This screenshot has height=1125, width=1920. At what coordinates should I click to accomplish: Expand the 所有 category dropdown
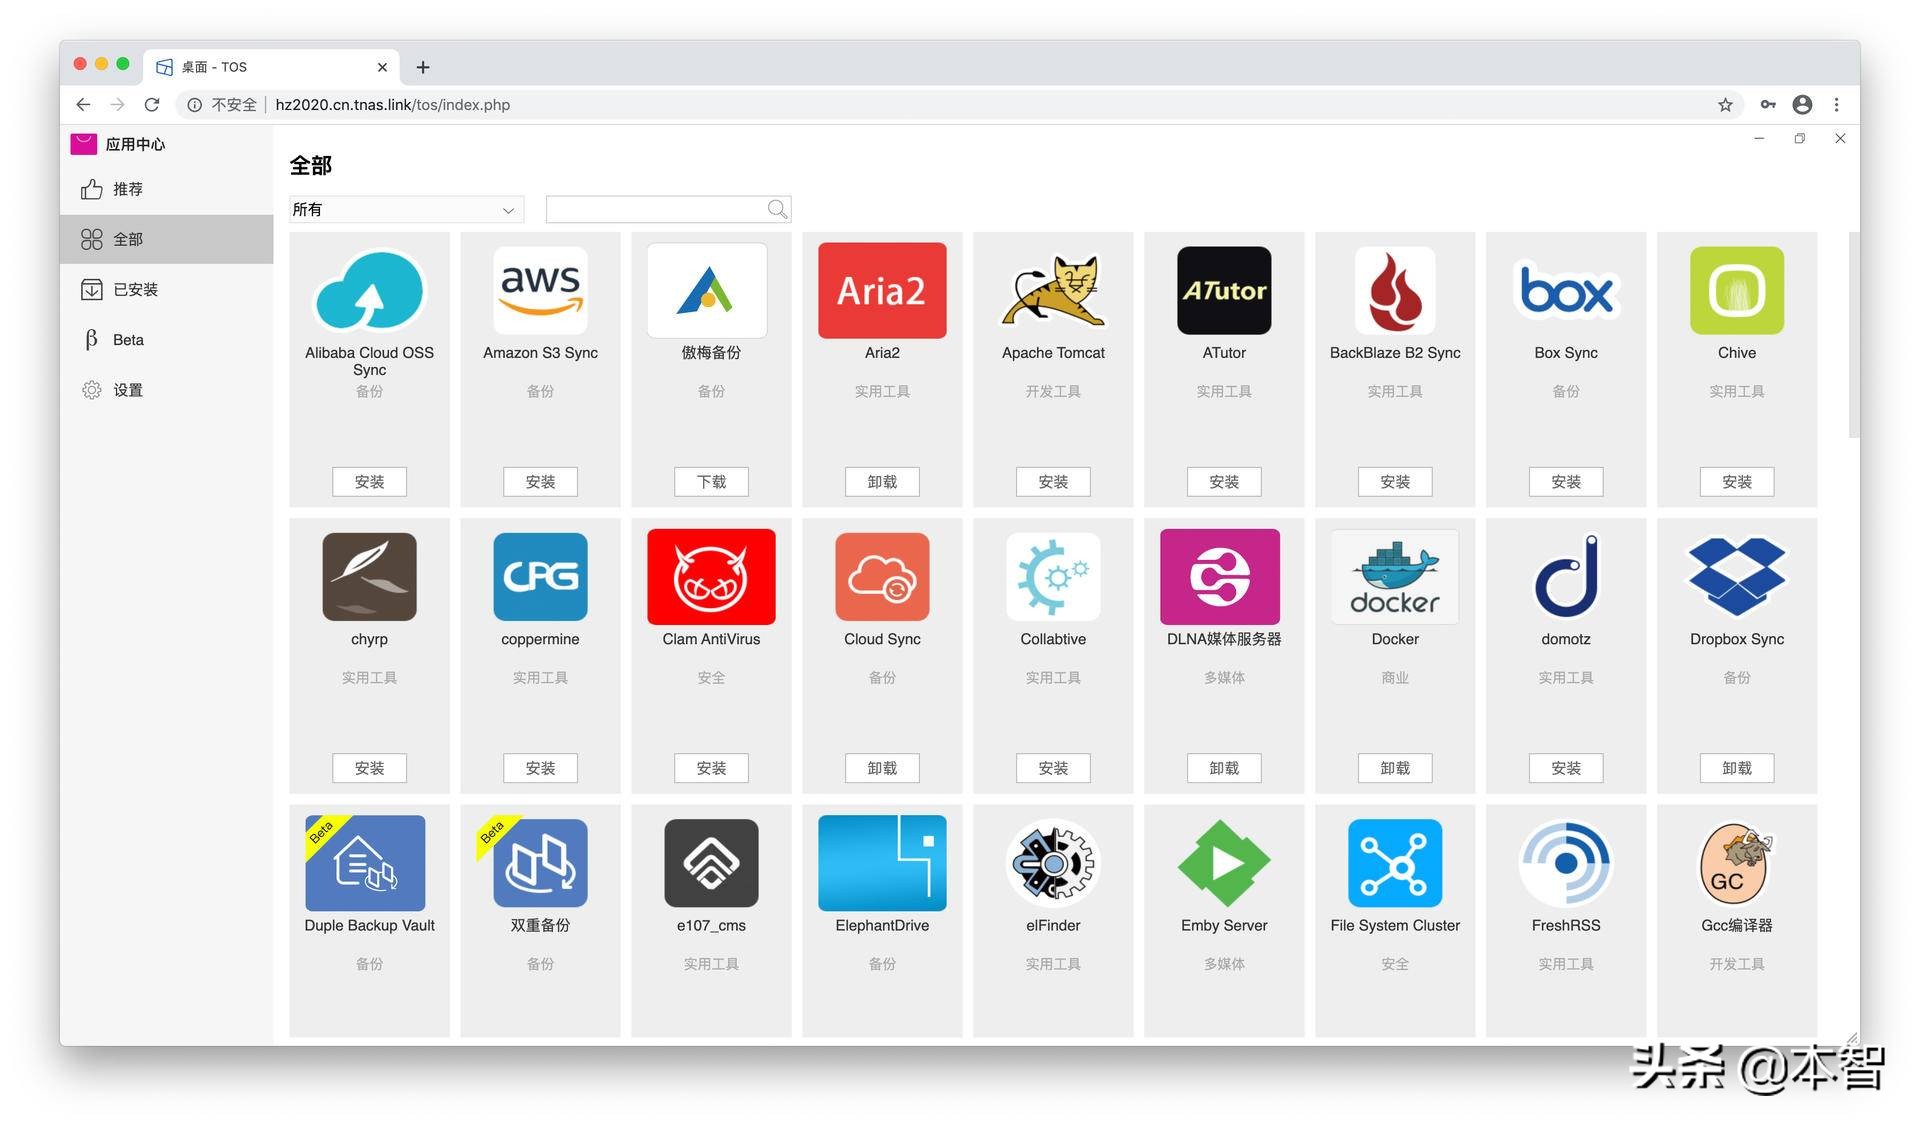[x=404, y=209]
